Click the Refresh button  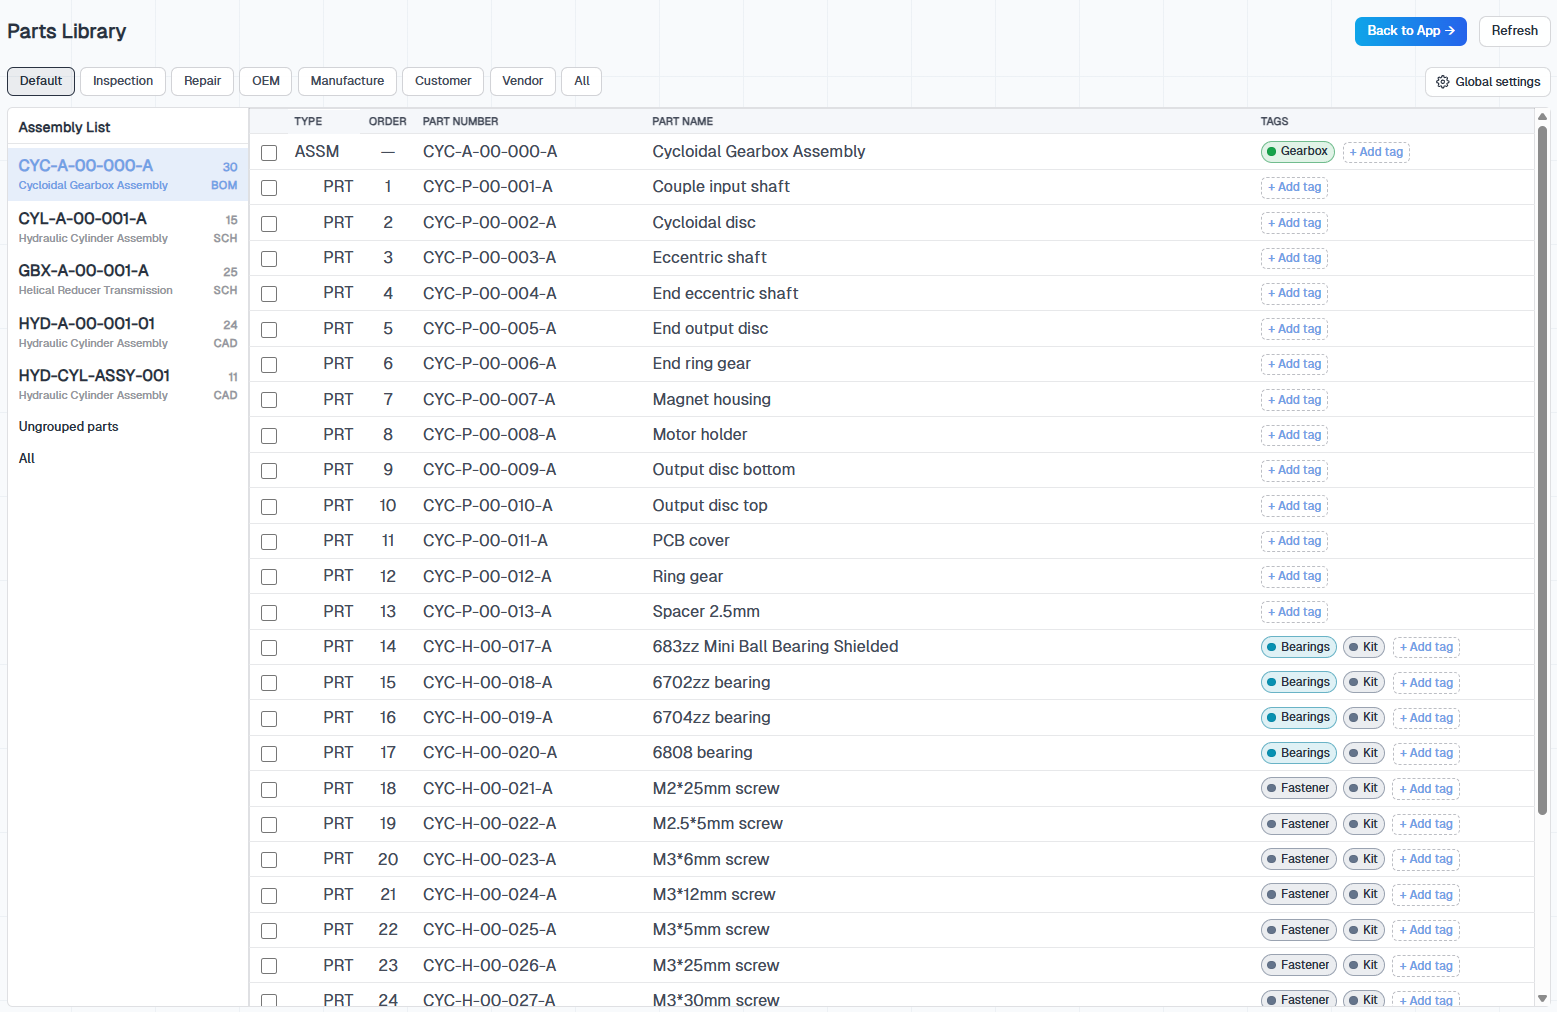click(1514, 31)
